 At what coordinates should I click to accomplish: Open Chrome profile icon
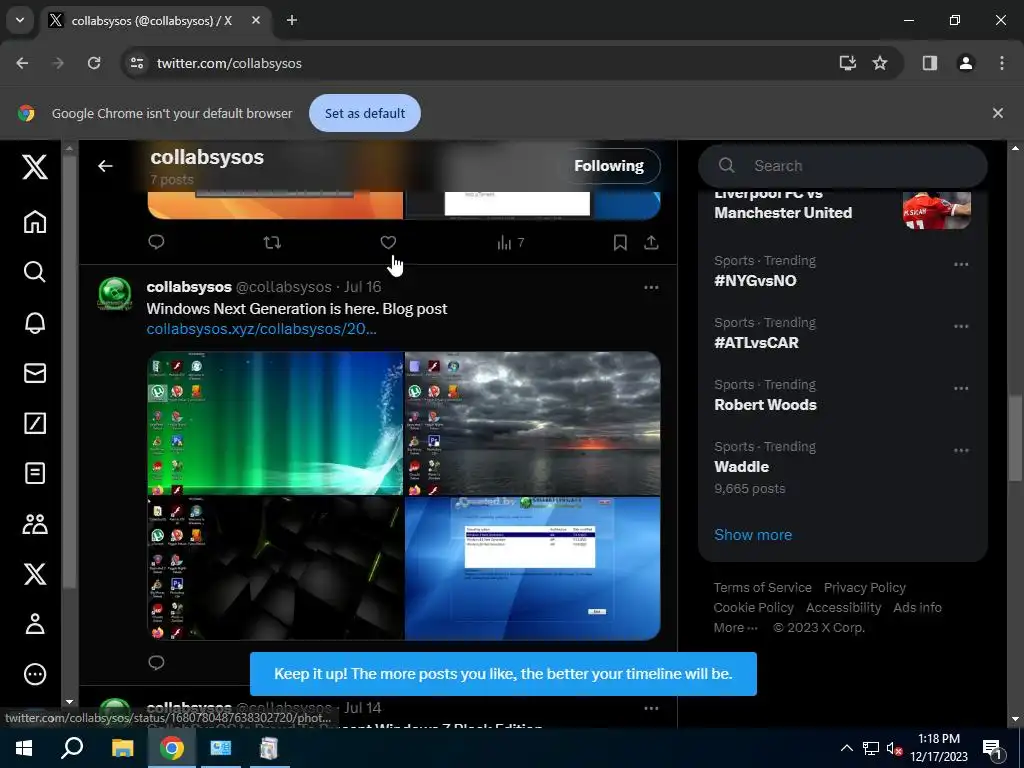965,63
